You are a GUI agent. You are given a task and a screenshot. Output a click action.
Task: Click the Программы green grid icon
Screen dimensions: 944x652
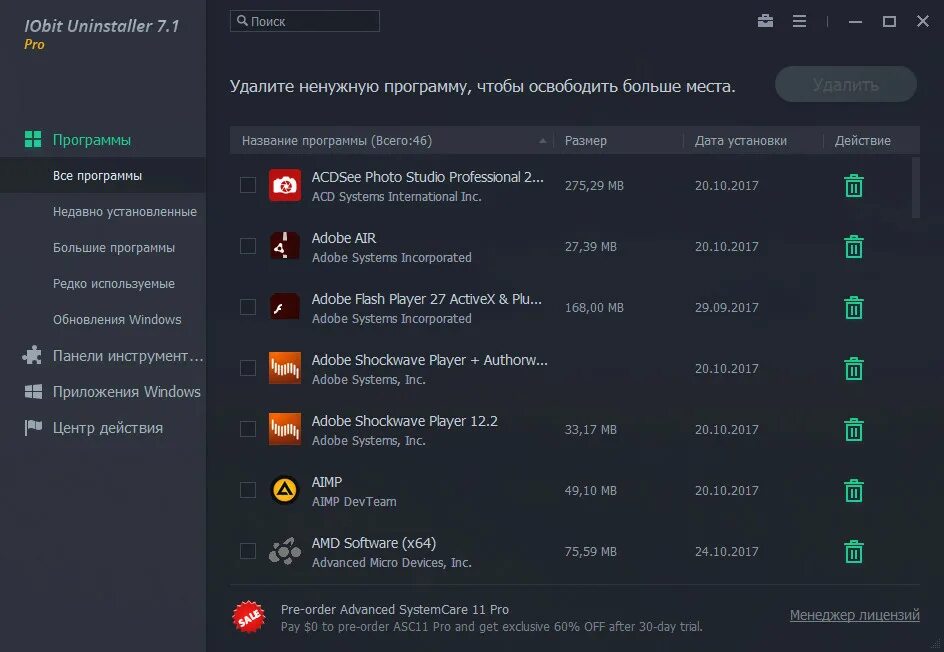(x=33, y=139)
